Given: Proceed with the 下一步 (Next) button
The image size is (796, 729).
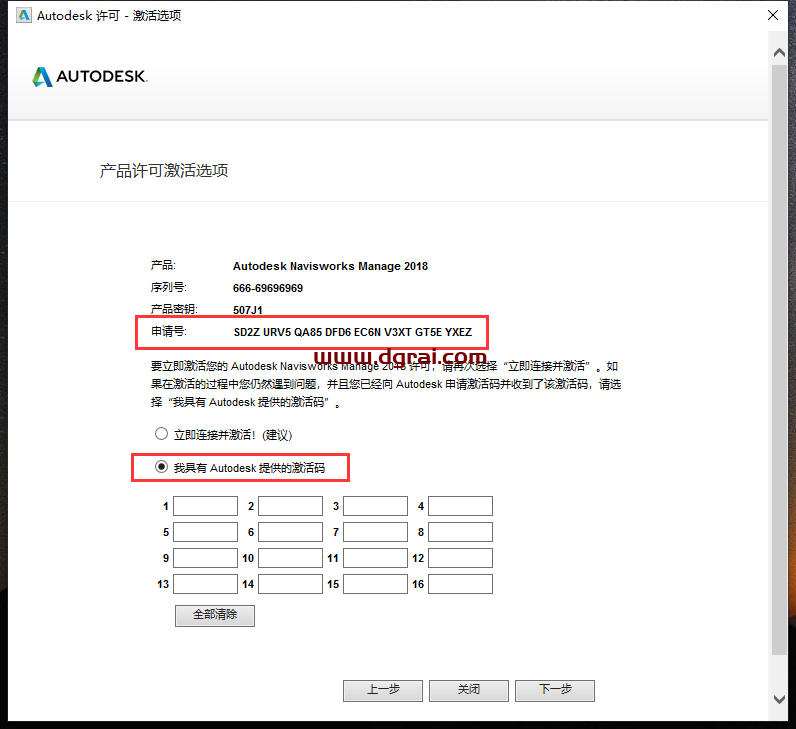Looking at the screenshot, I should point(555,690).
